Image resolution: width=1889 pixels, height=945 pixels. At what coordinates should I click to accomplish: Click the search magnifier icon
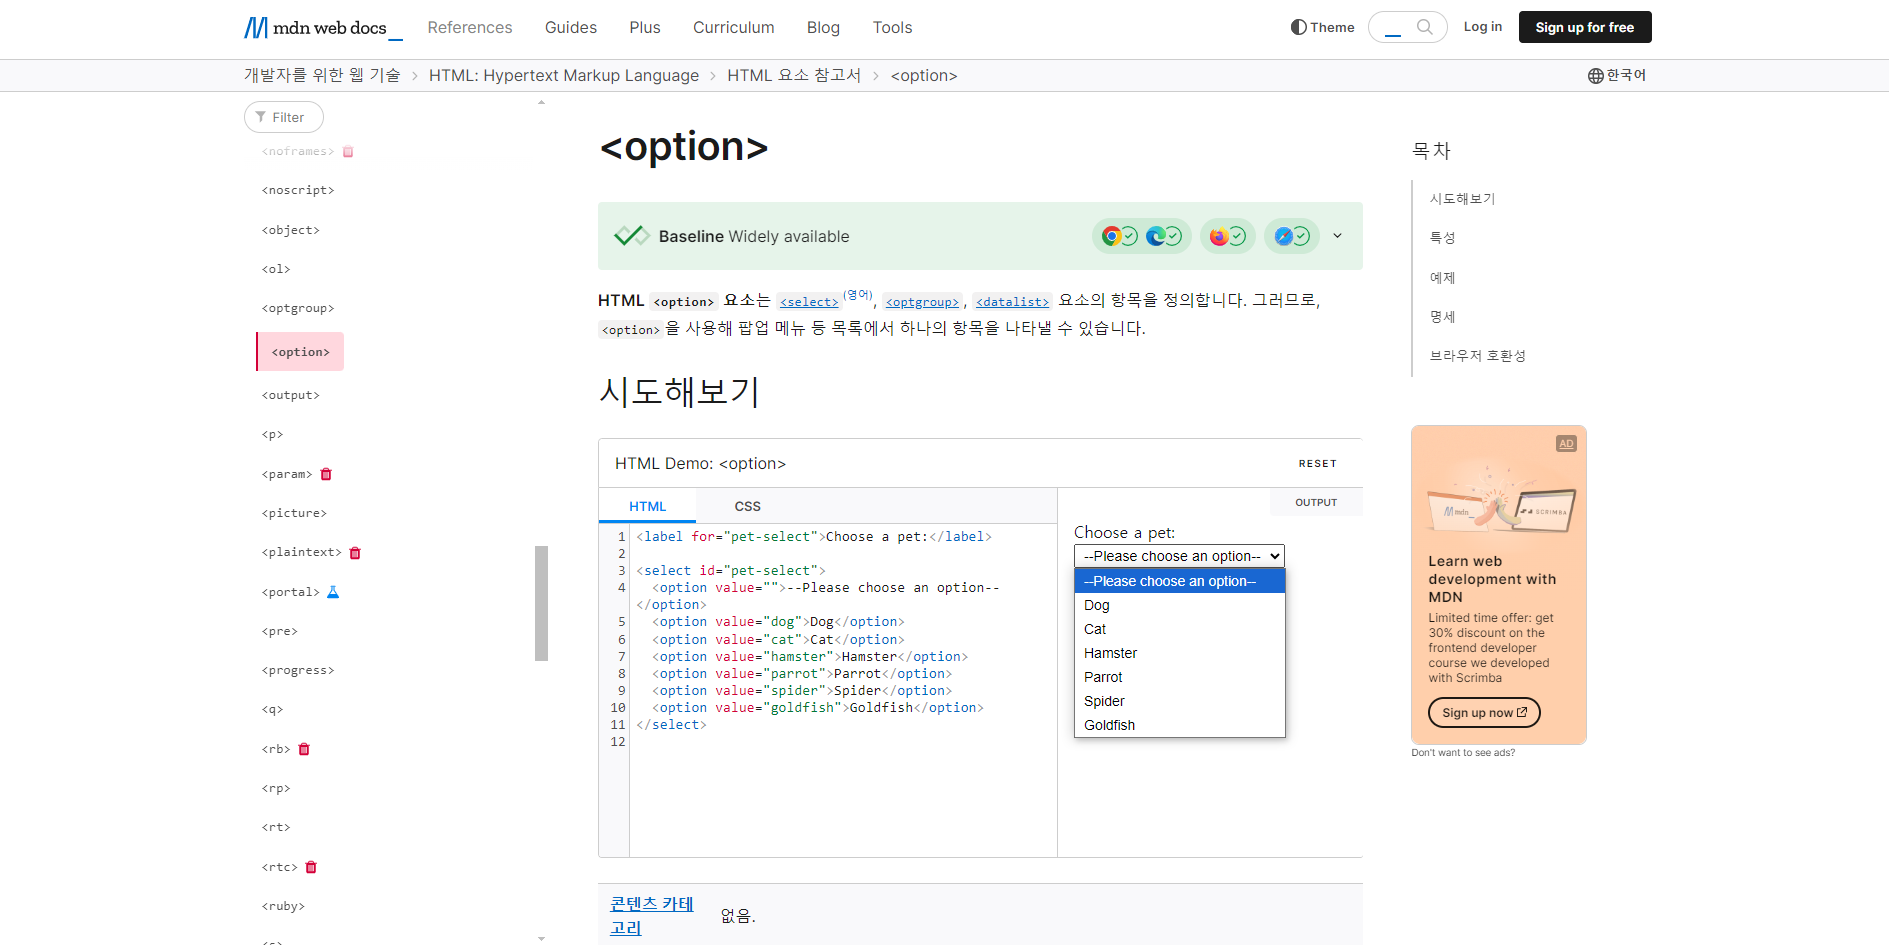tap(1425, 27)
